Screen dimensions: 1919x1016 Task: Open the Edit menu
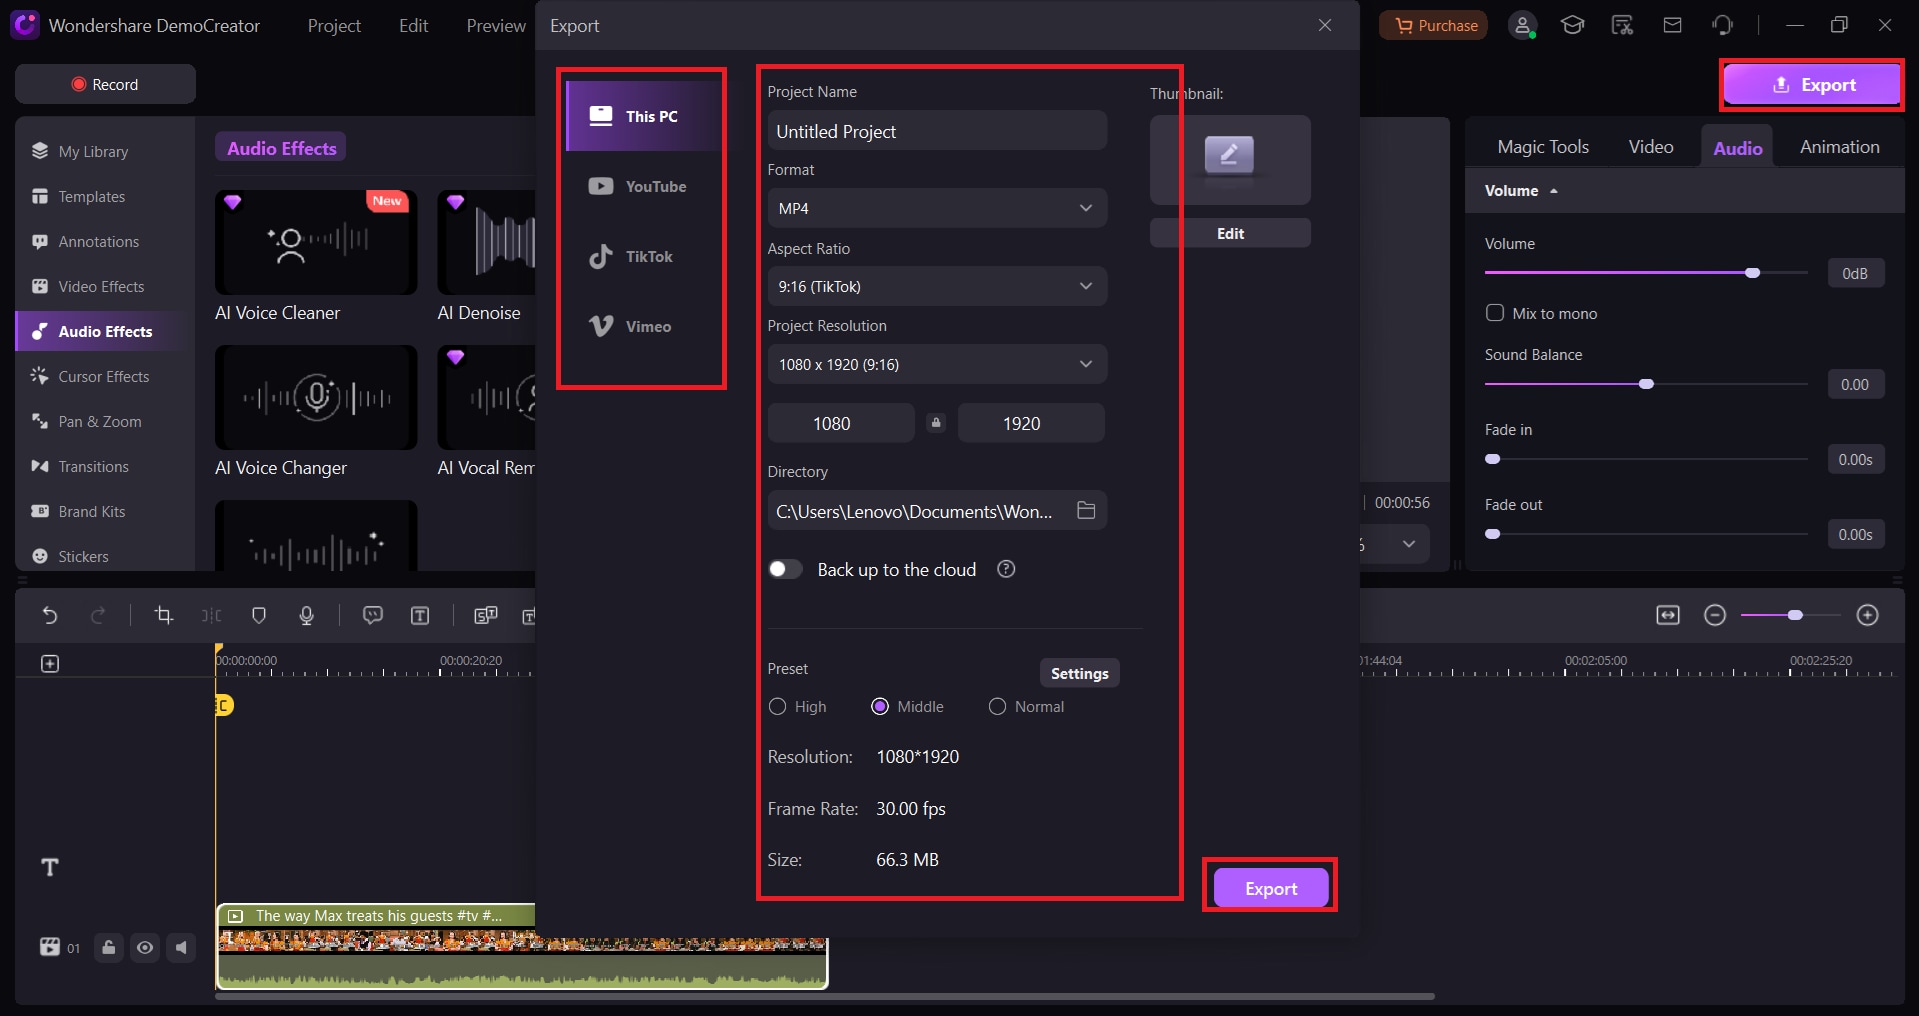coord(413,26)
